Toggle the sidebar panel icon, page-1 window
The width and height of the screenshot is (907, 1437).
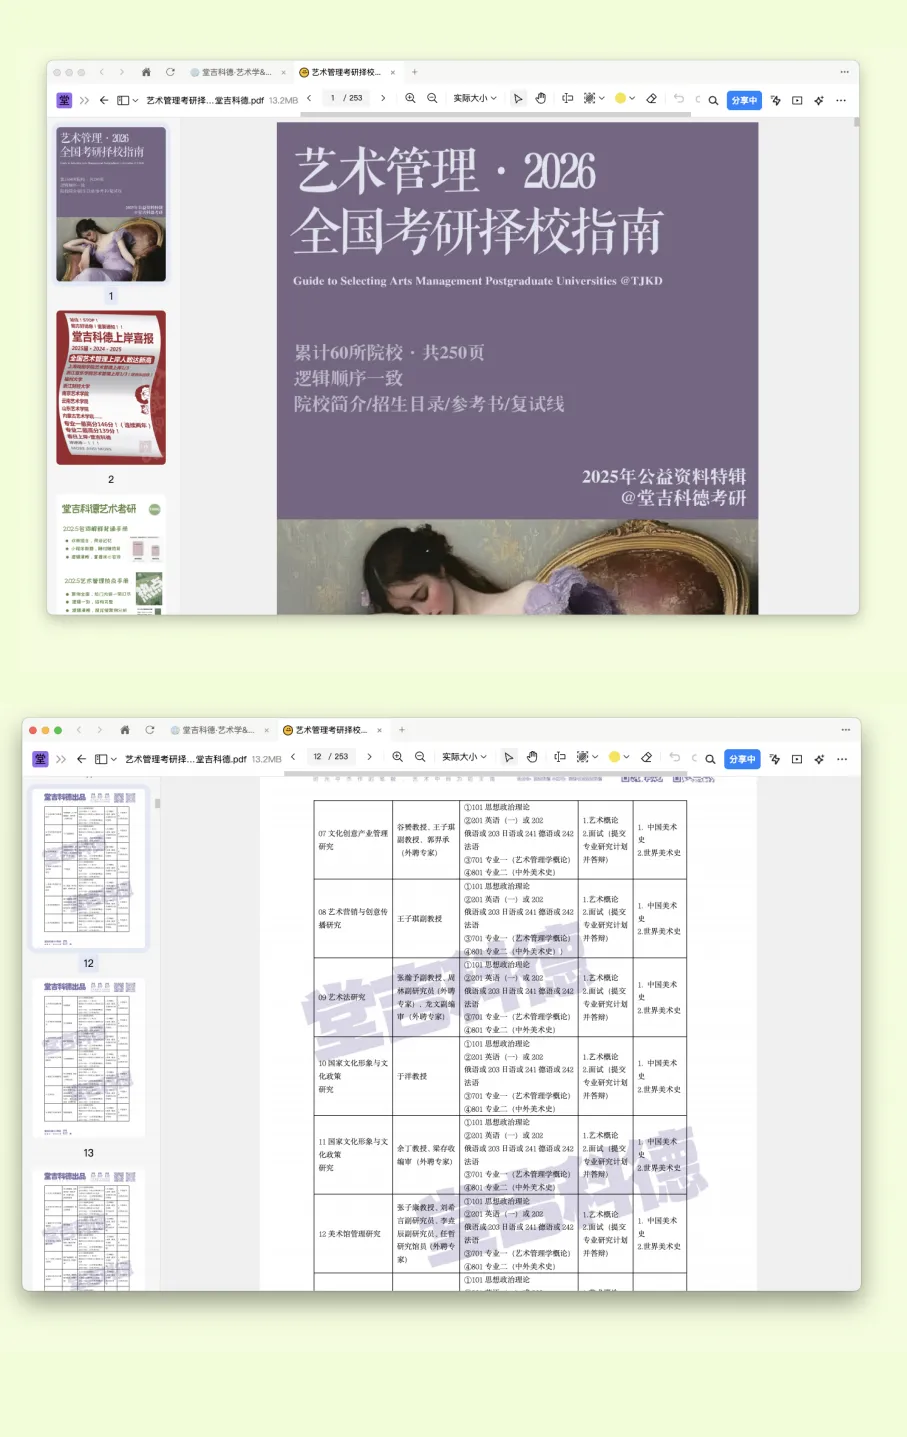(x=124, y=100)
